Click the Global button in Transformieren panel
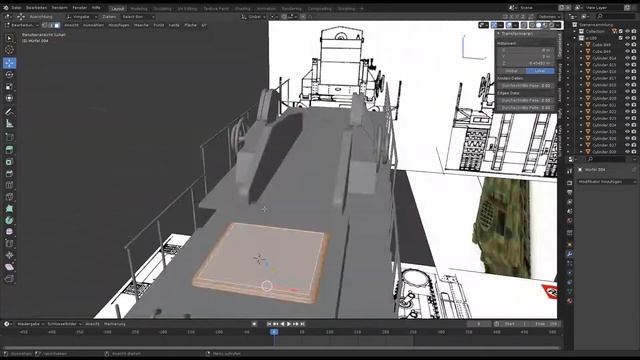 tap(511, 71)
